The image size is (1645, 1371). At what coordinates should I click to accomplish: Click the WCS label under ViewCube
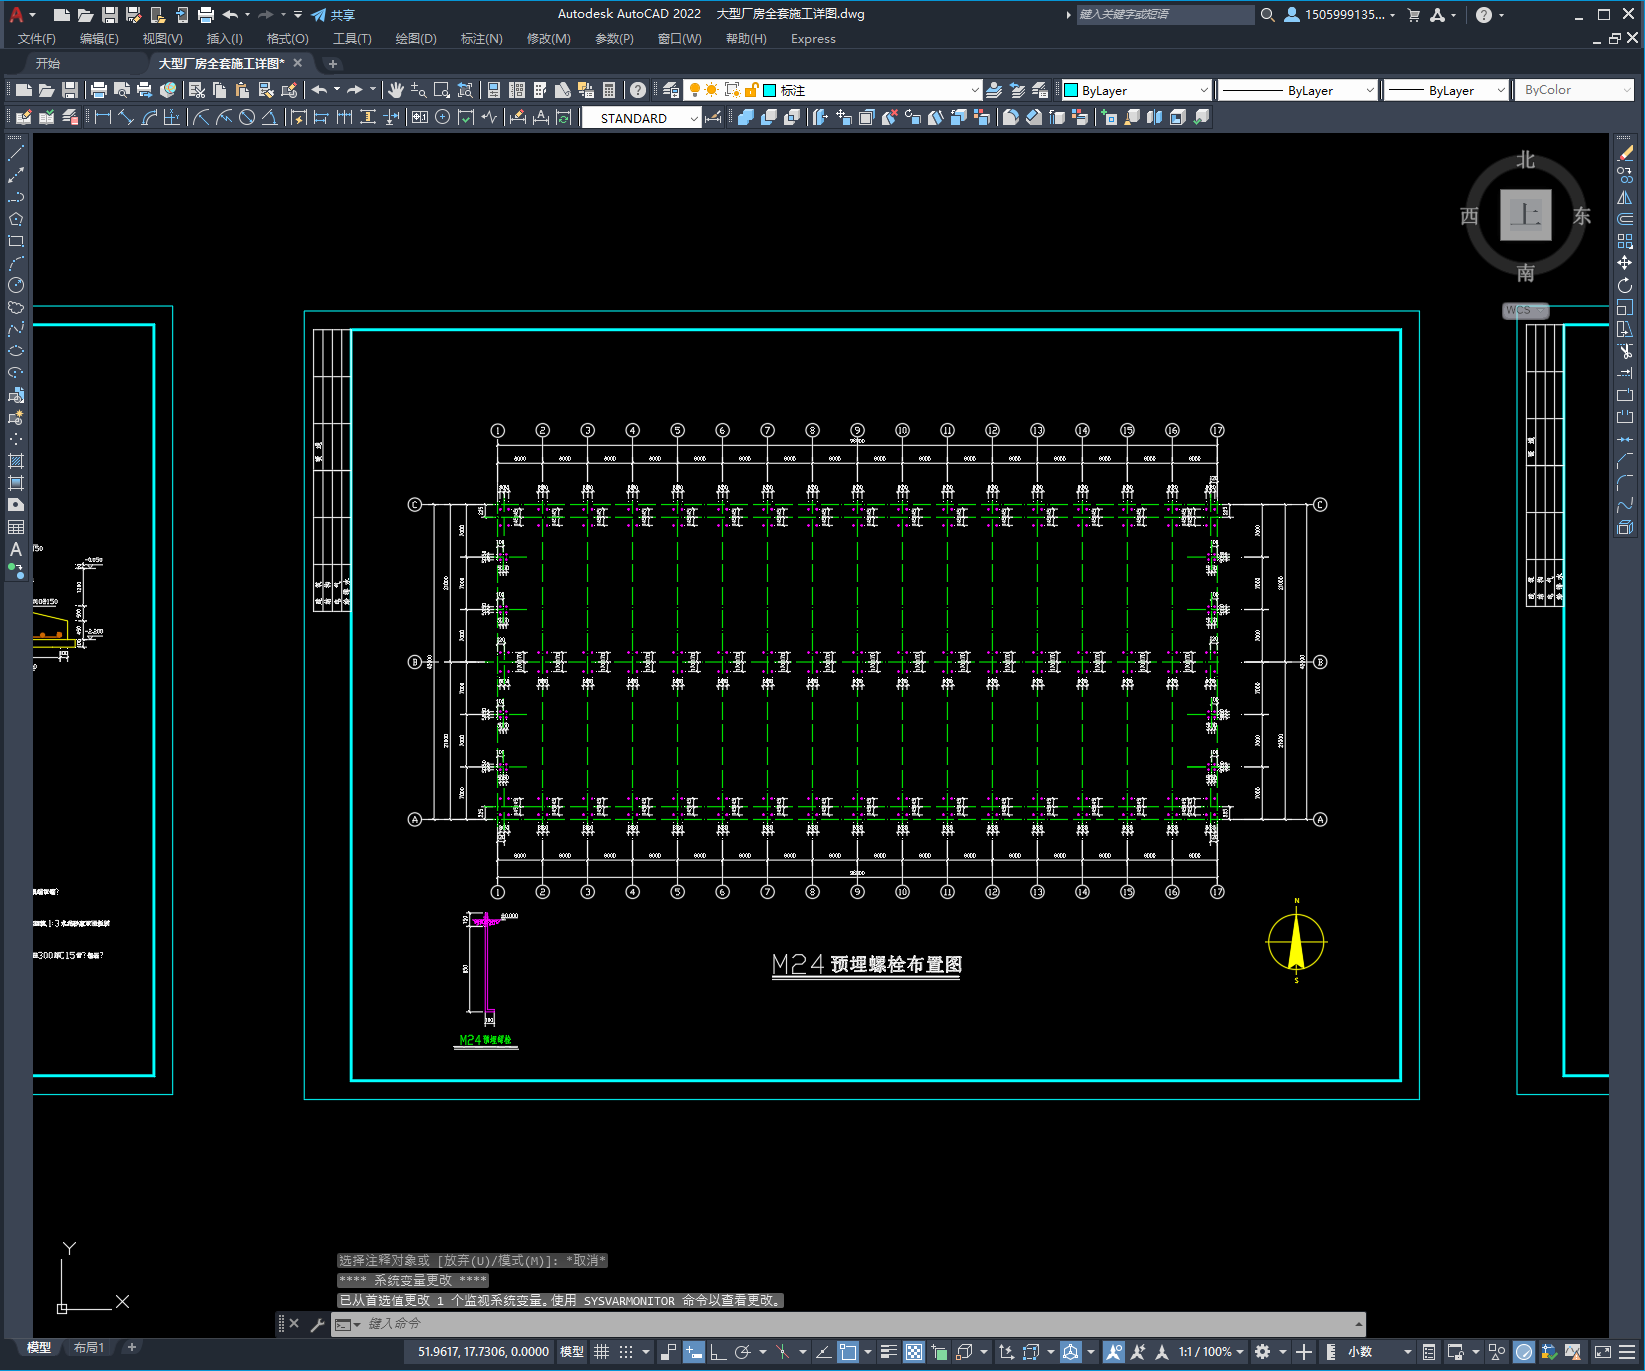[1525, 310]
